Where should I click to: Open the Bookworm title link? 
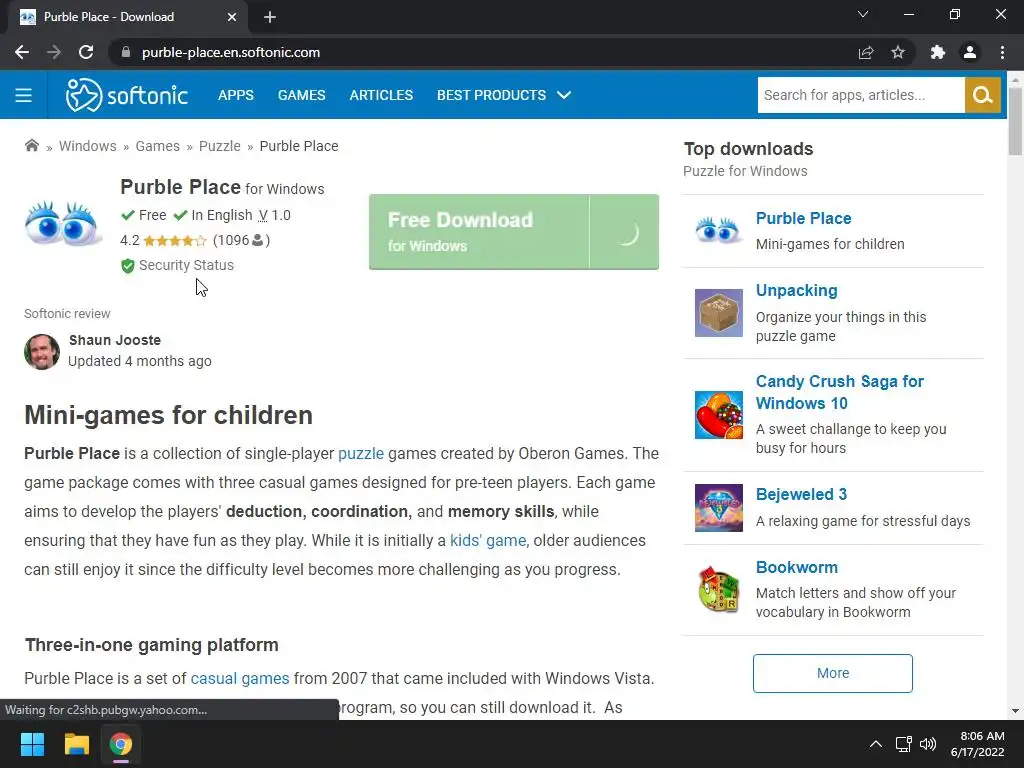pos(796,567)
